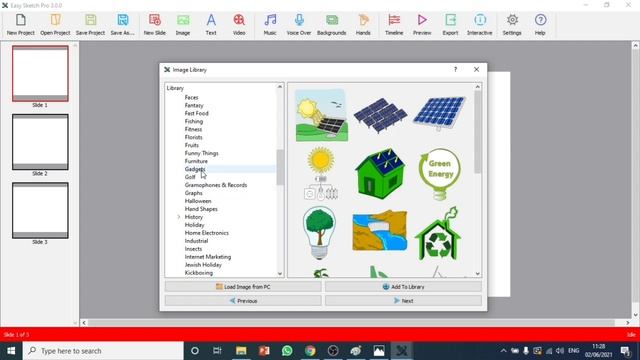Select the Internet Marketing category
The height and width of the screenshot is (360, 640).
[208, 257]
